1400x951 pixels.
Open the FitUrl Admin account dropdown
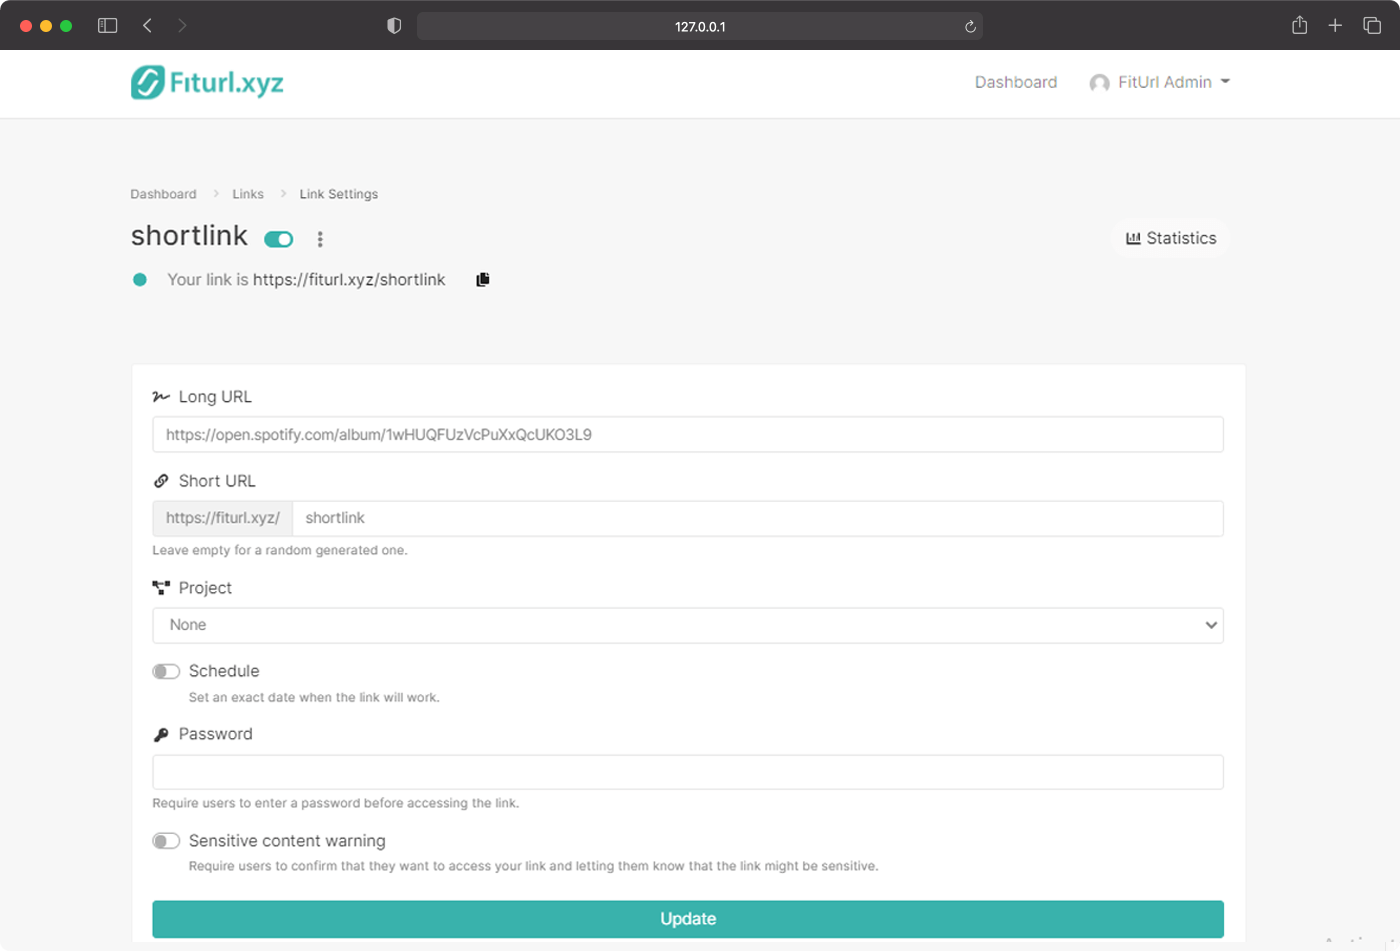[1160, 82]
